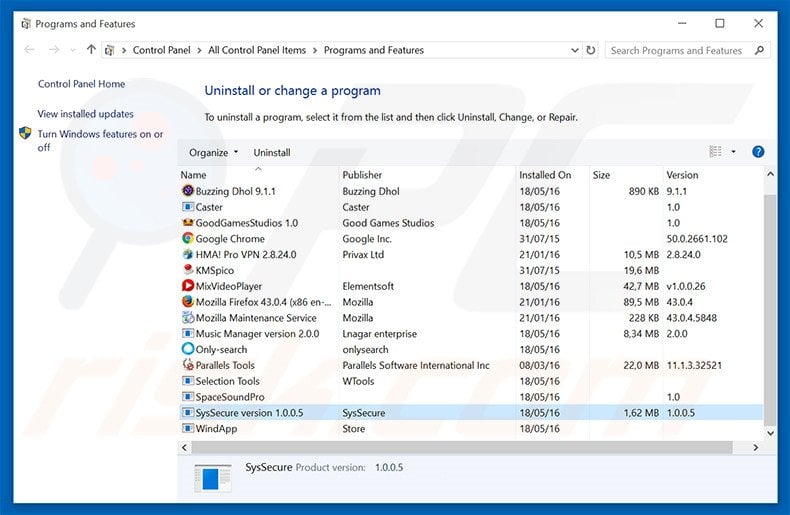Expand the view options dropdown arrow

point(734,152)
